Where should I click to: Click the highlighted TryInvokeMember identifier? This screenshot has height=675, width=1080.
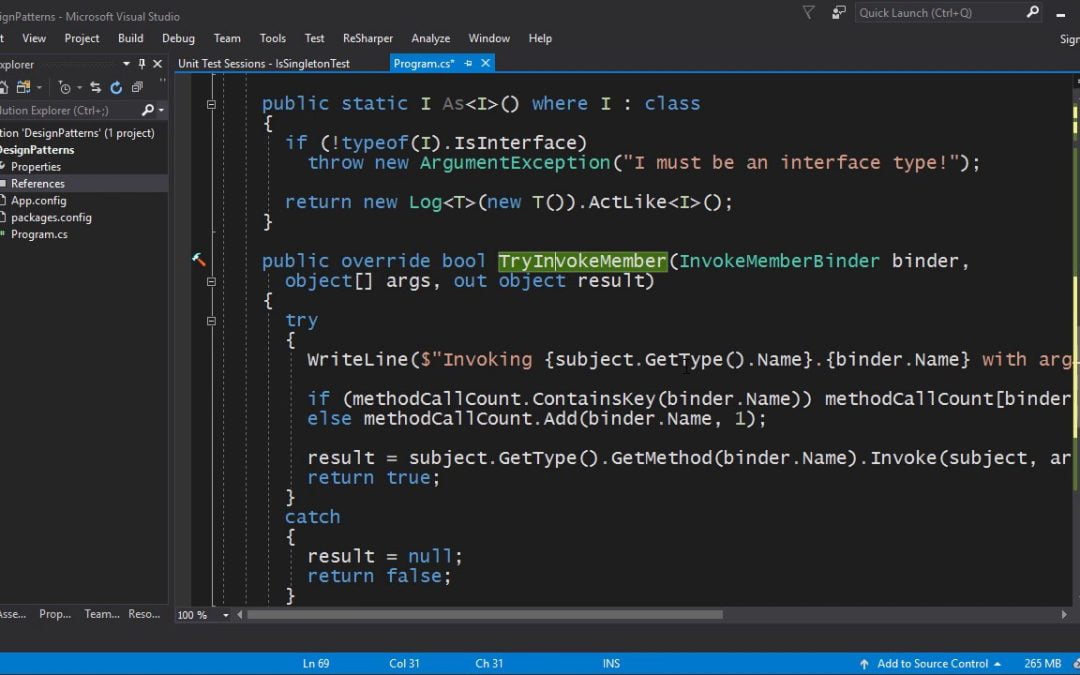(x=582, y=261)
